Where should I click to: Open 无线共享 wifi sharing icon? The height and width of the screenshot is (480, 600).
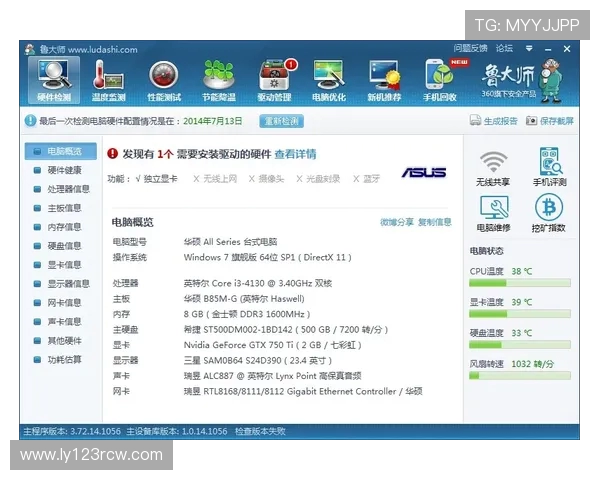(493, 168)
